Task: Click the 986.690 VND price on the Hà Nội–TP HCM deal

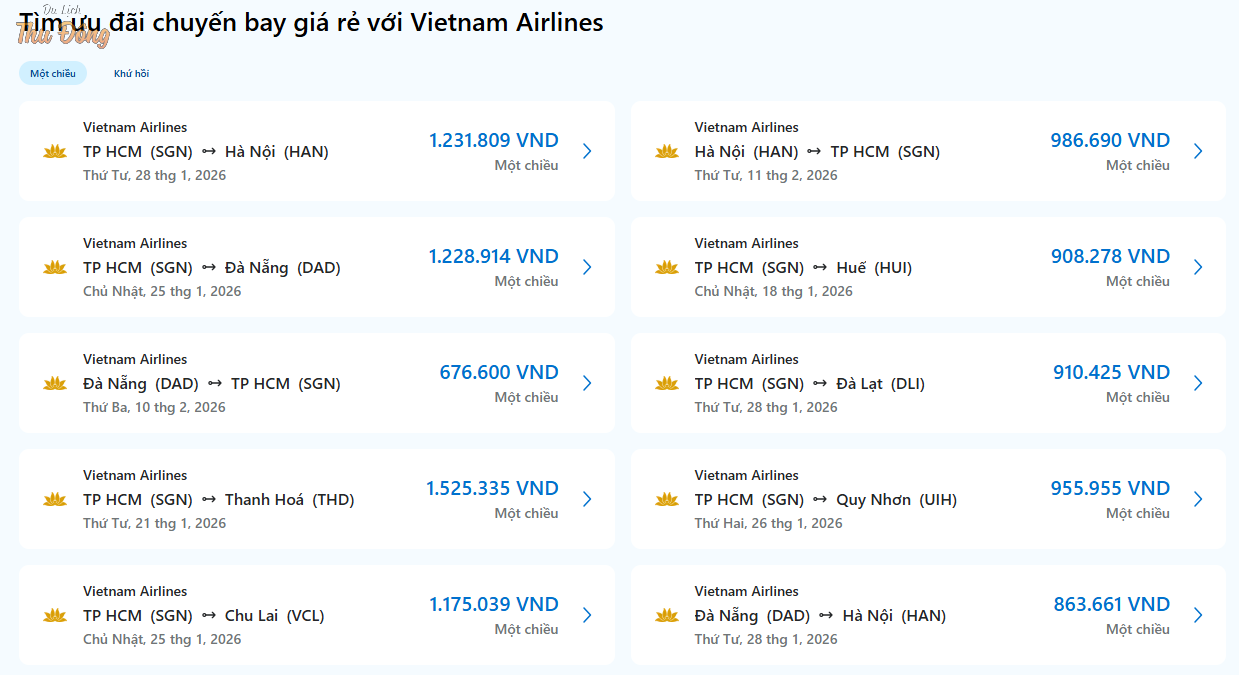Action: pos(1110,140)
